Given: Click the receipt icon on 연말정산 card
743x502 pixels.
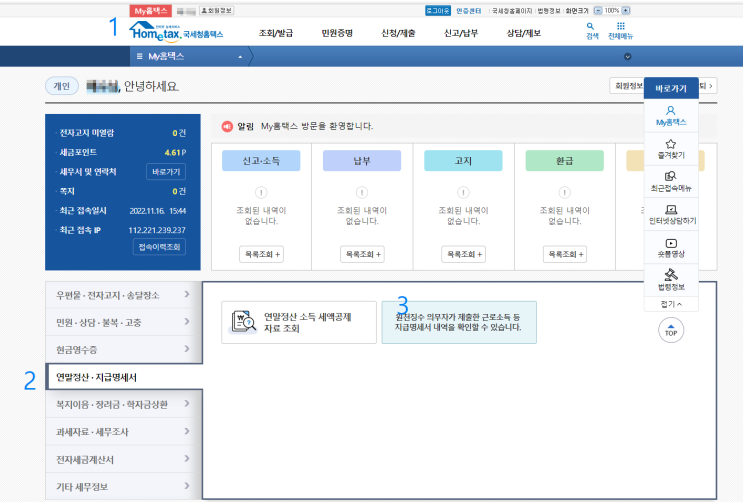Looking at the screenshot, I should (243, 322).
